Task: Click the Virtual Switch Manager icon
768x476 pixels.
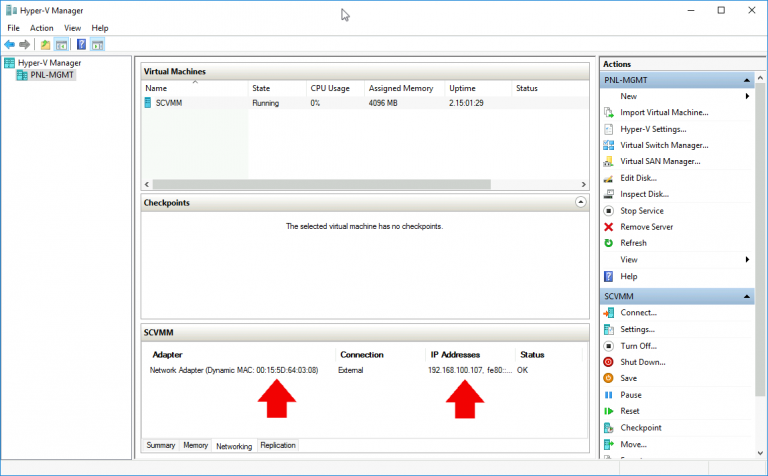Action: [x=608, y=145]
